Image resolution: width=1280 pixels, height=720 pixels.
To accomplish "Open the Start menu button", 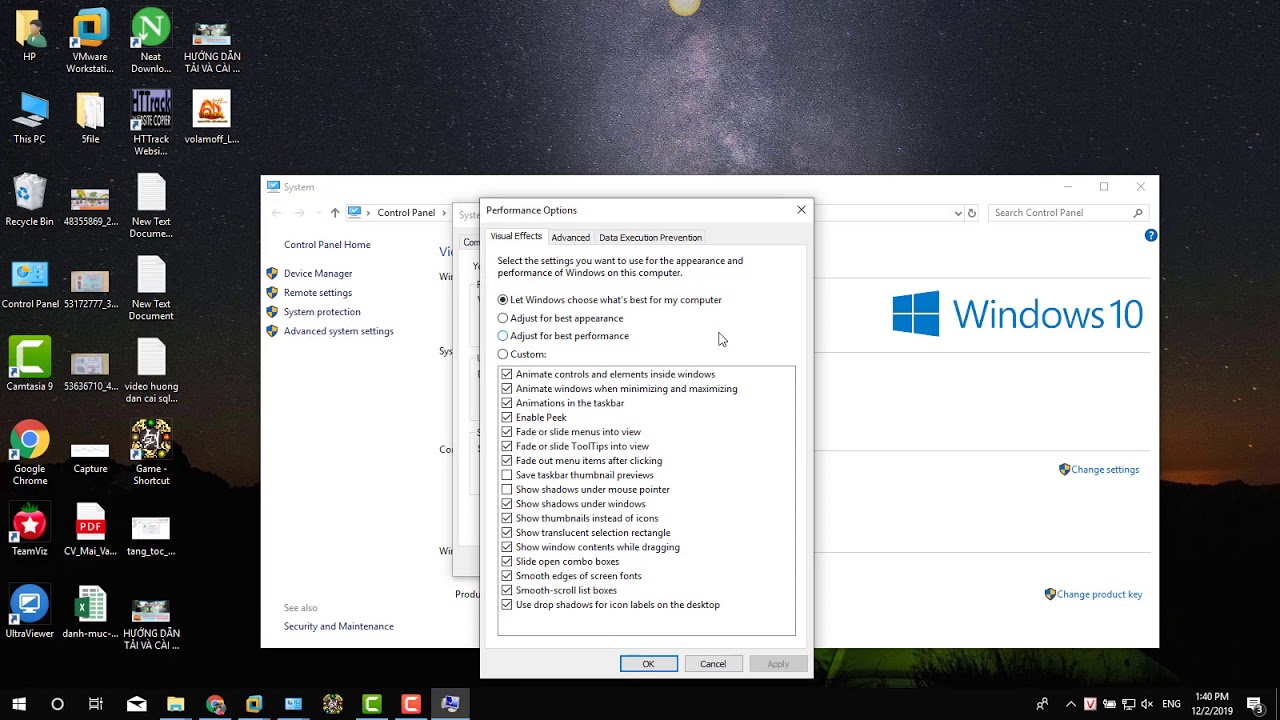I will [x=19, y=704].
